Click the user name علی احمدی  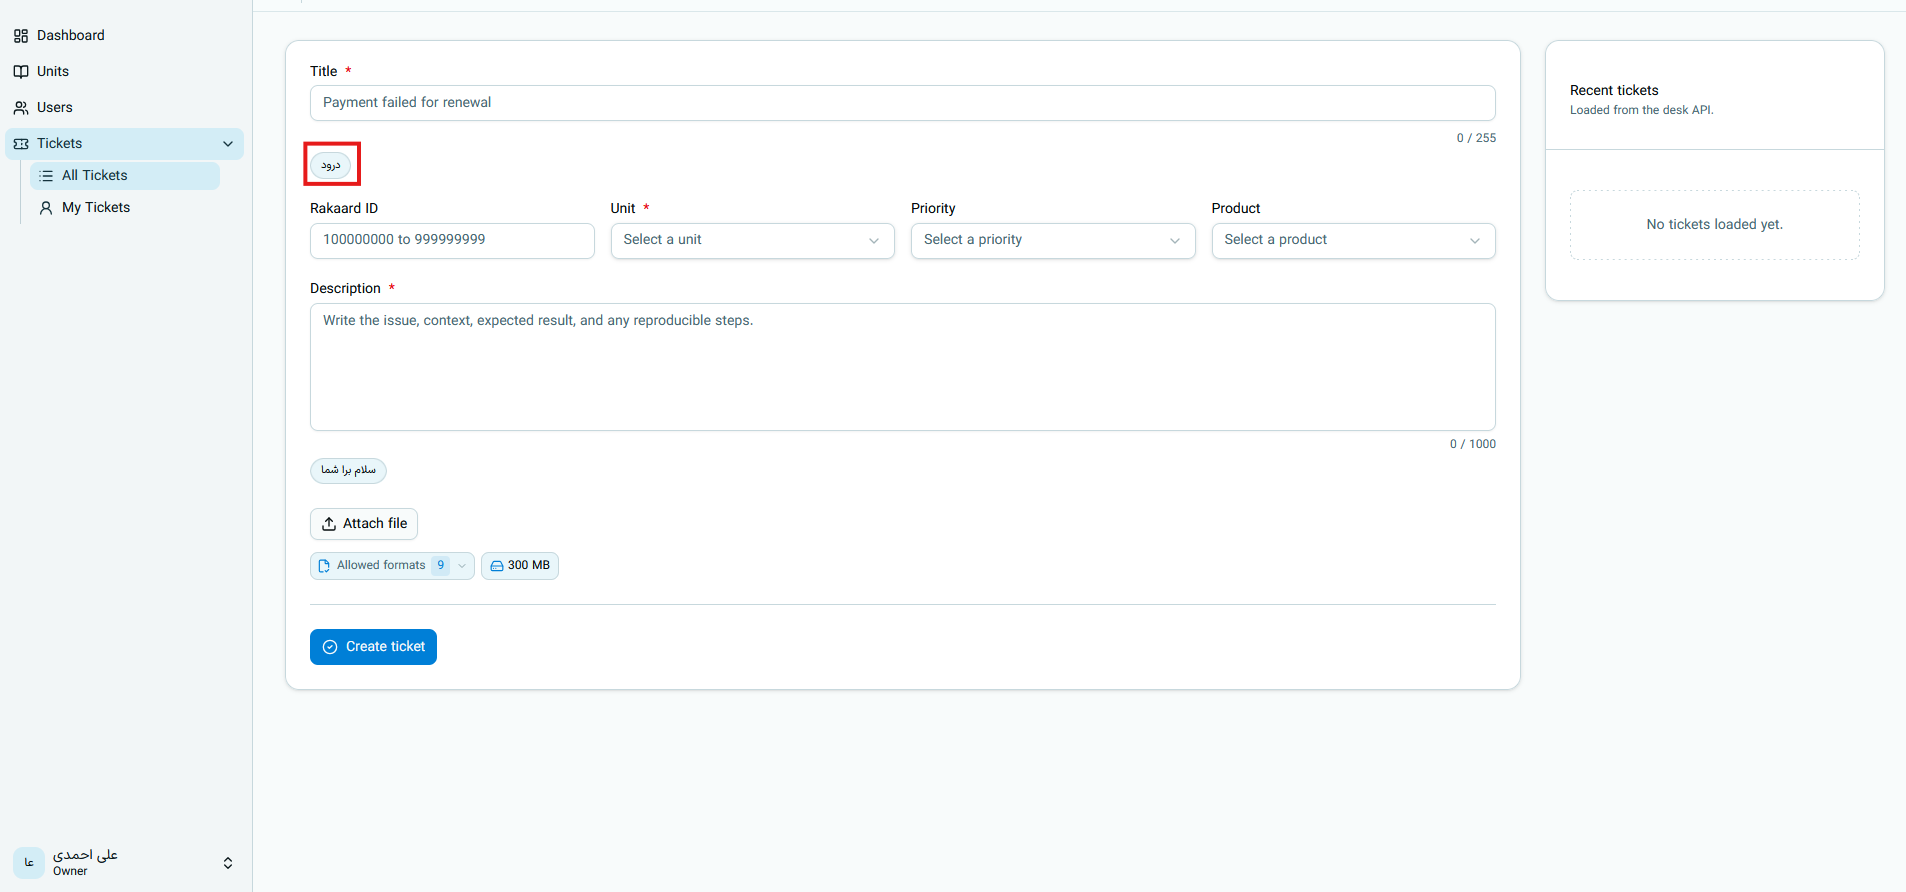point(85,855)
